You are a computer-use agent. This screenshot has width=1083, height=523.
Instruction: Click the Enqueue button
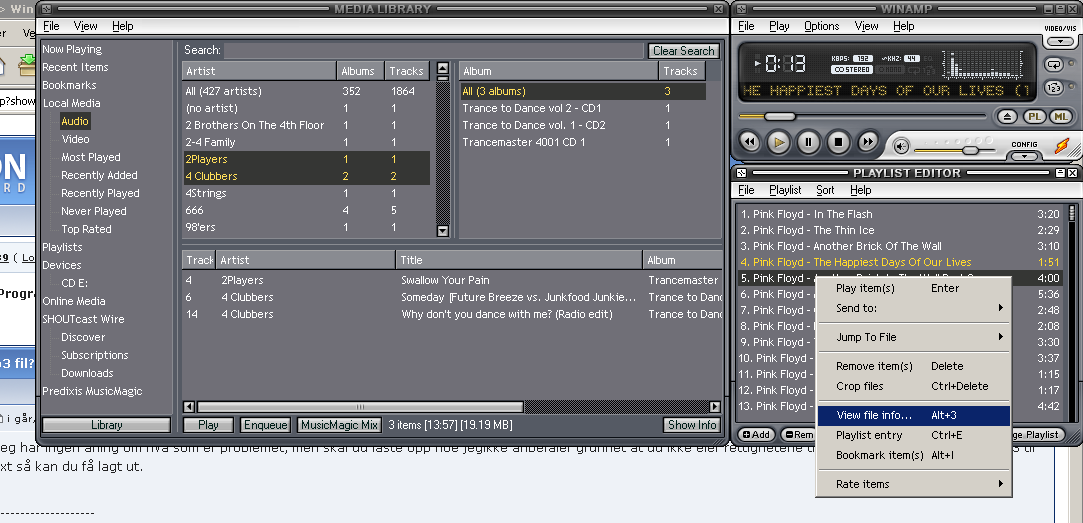coord(265,425)
